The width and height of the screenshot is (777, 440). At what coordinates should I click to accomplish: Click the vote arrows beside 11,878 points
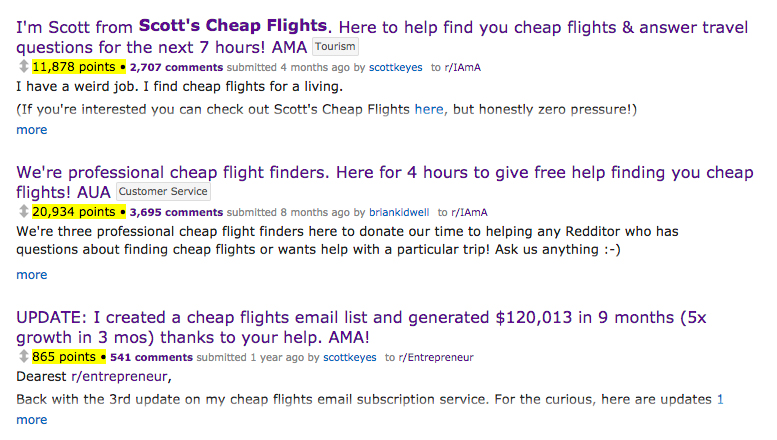coord(23,66)
